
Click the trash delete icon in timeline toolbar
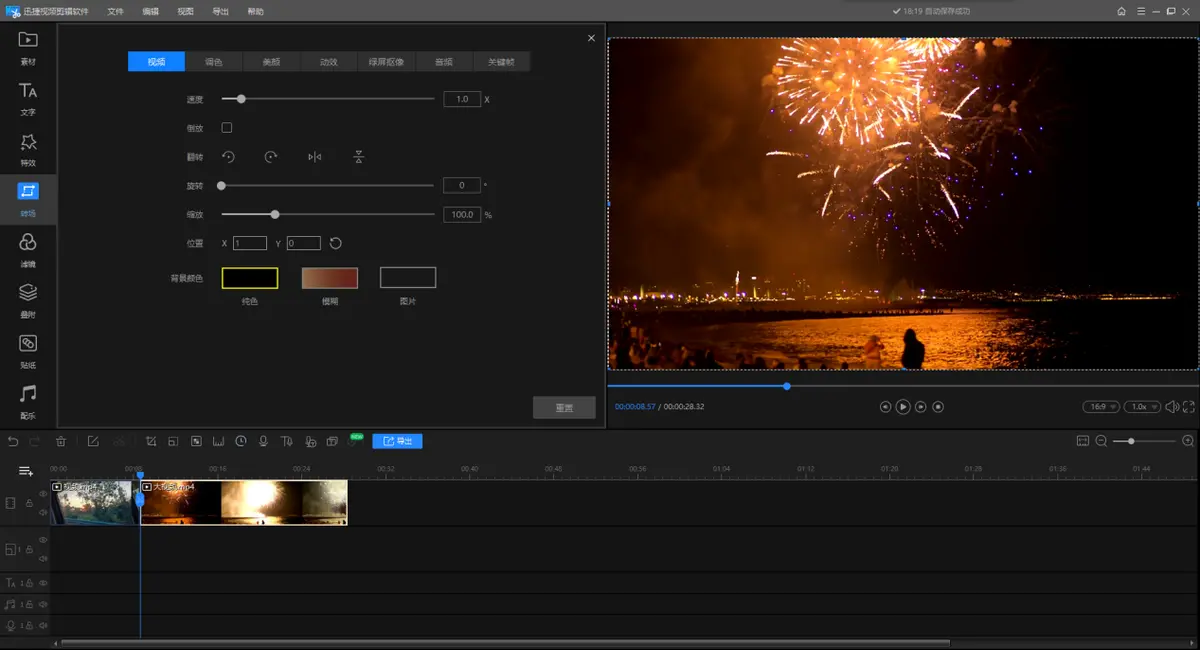click(61, 441)
